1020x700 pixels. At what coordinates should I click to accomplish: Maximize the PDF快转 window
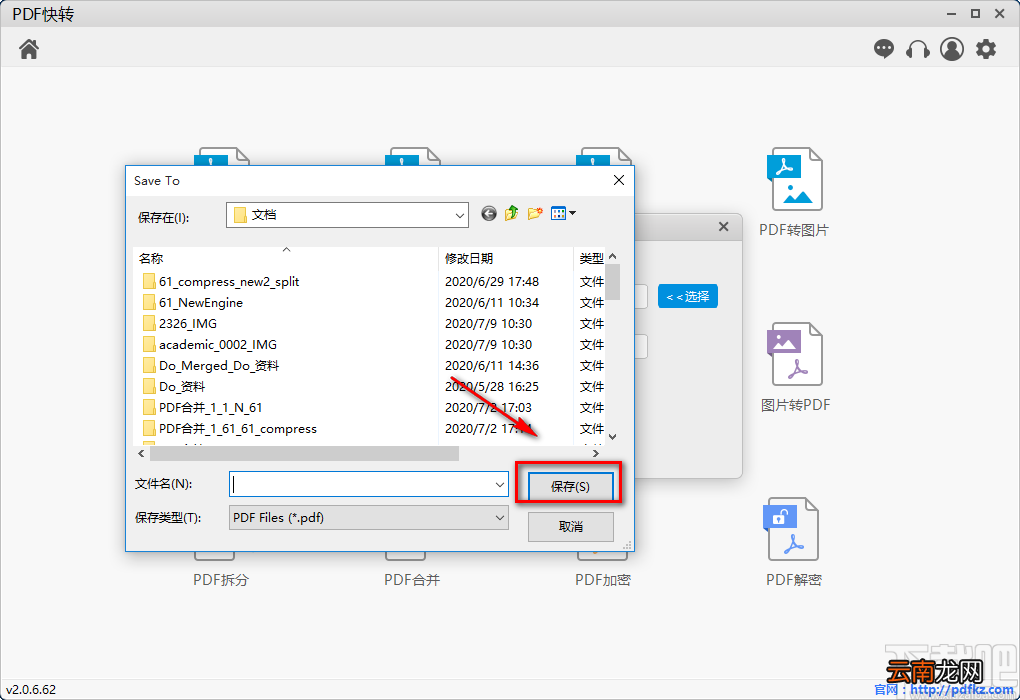click(x=975, y=13)
